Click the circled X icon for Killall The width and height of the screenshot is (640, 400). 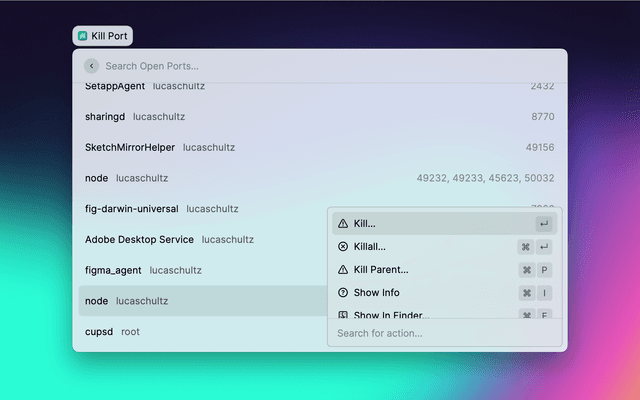coord(343,246)
